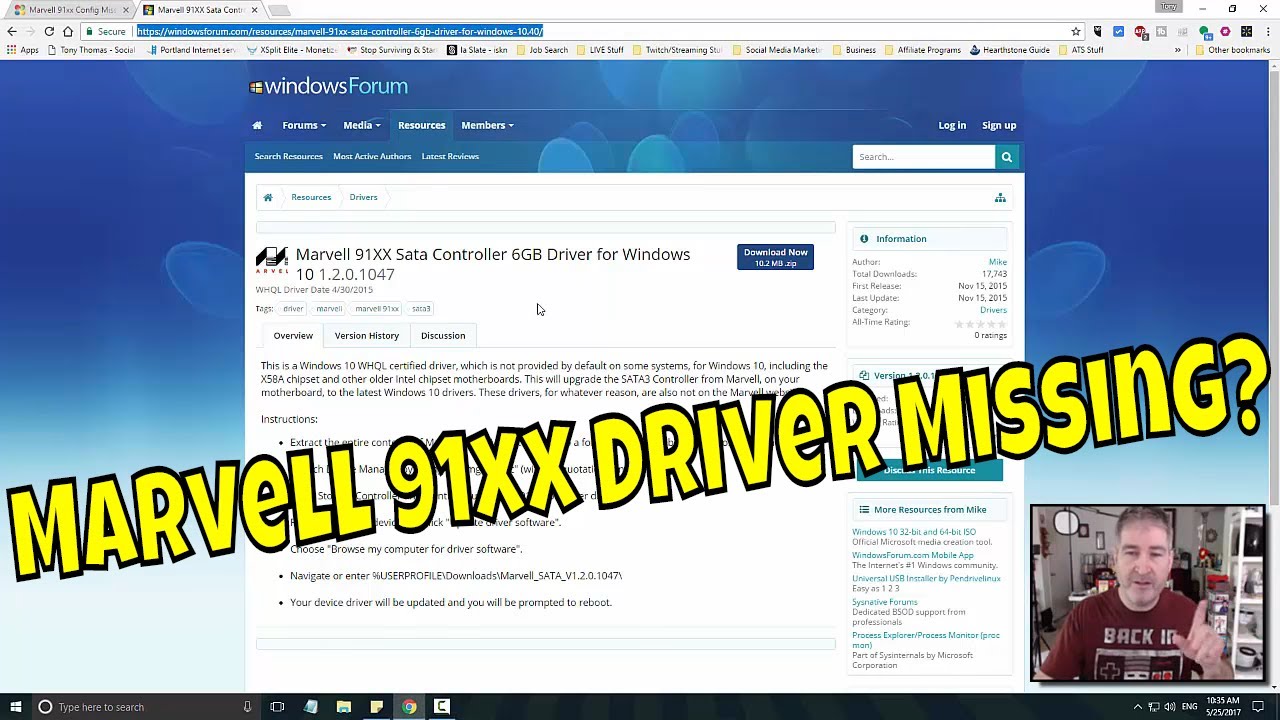1280x720 pixels.
Task: Open the volume icon in system tray
Action: click(x=1171, y=707)
